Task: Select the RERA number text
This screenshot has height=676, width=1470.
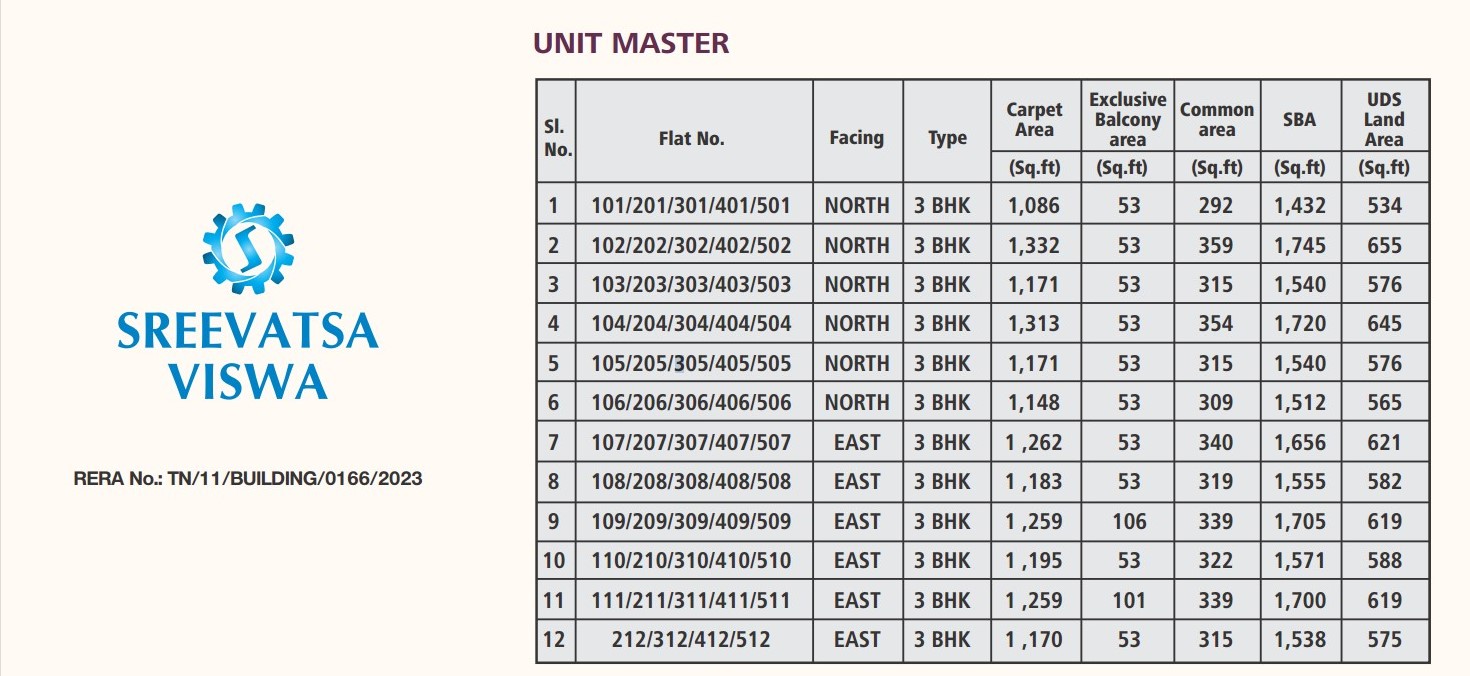Action: 248,479
